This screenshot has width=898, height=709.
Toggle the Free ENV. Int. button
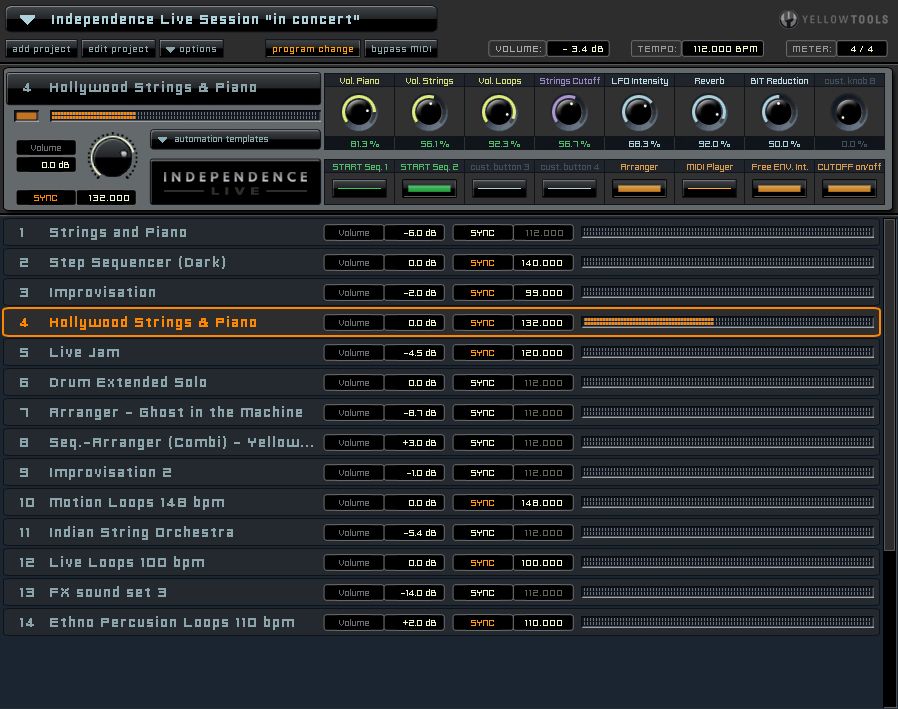pyautogui.click(x=779, y=188)
